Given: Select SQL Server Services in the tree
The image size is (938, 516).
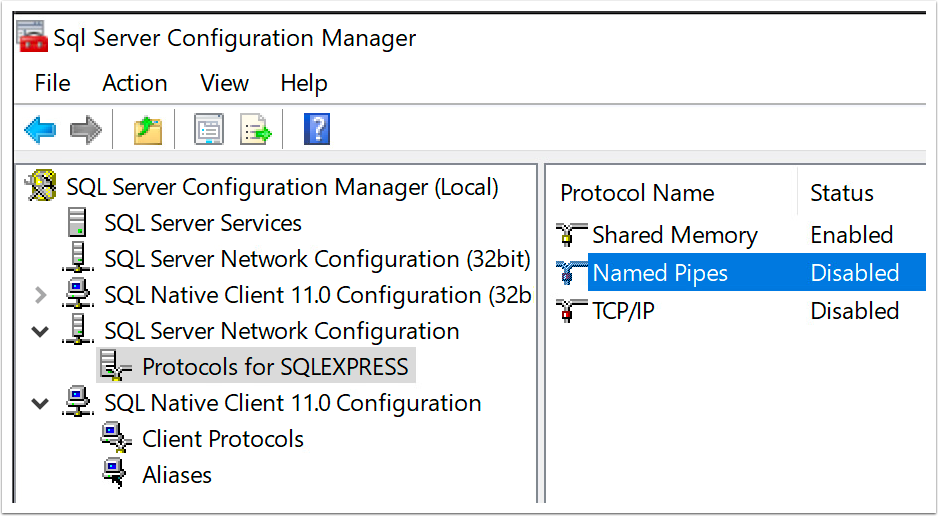Looking at the screenshot, I should [x=202, y=223].
